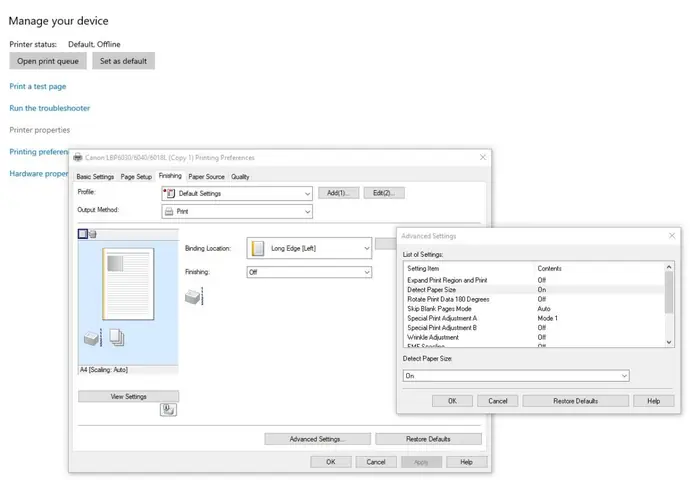
Task: Close the Advanced Settings dialog
Action: [x=672, y=236]
